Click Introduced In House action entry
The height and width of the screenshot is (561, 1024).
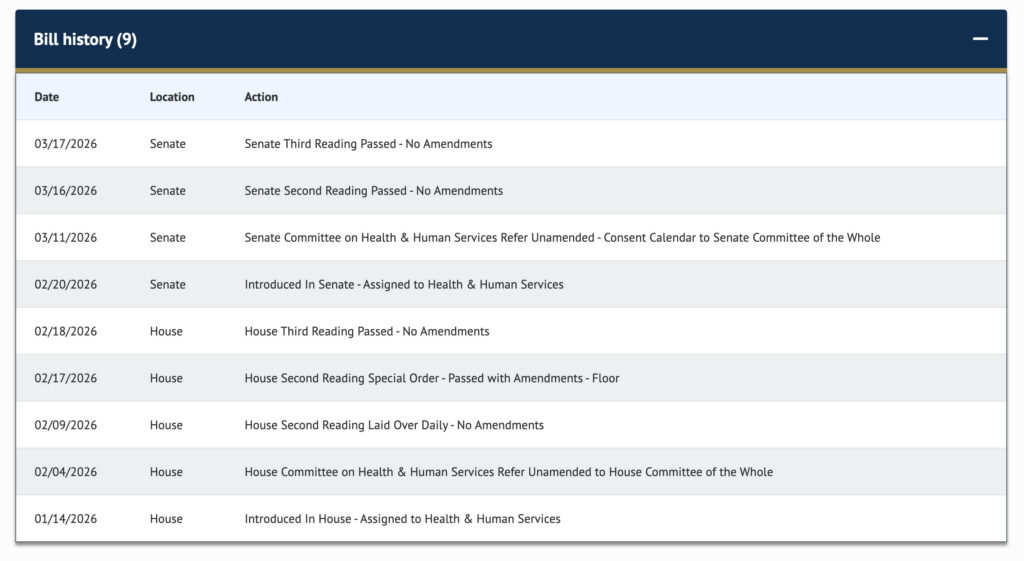(402, 519)
